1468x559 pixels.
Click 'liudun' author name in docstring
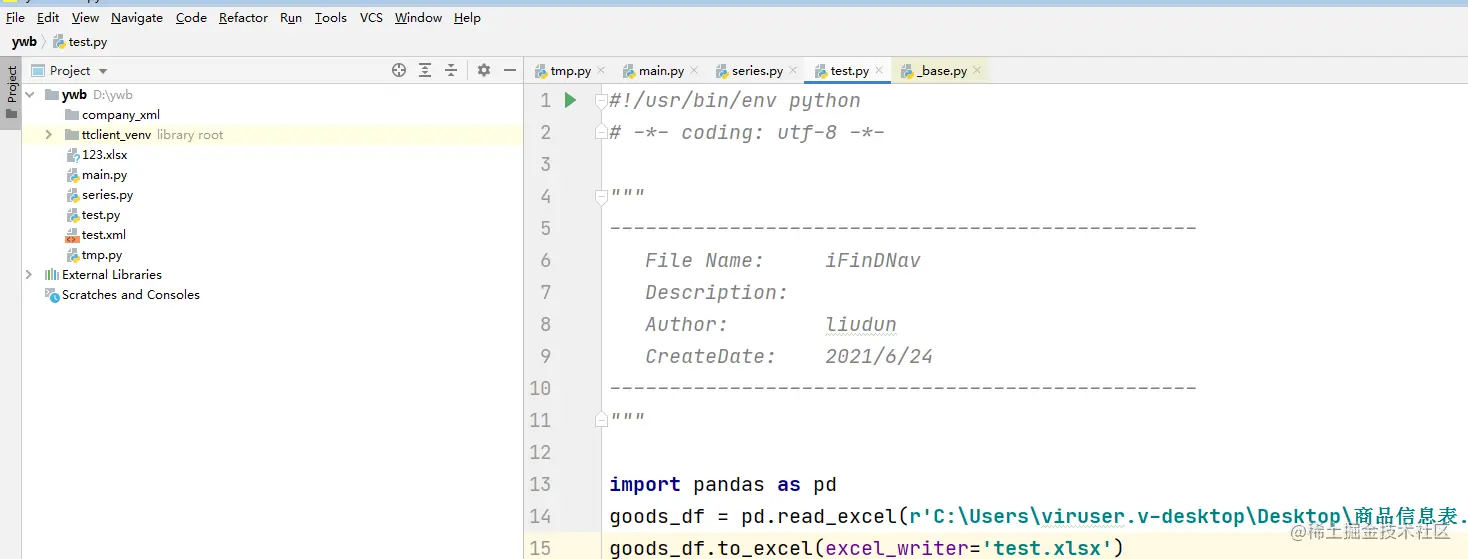[861, 325]
